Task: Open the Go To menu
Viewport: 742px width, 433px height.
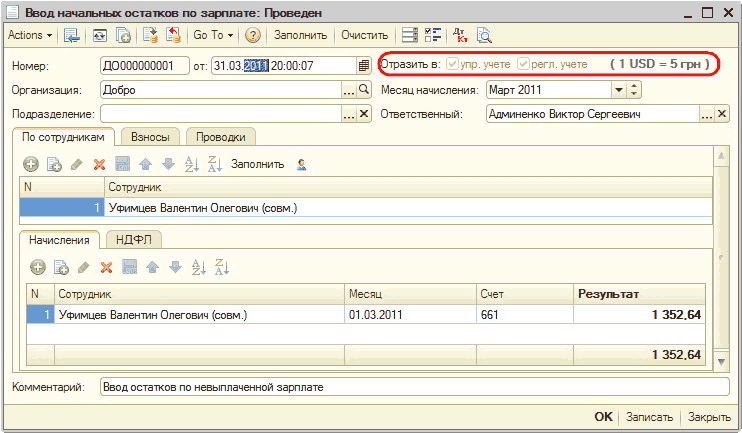Action: (x=212, y=35)
